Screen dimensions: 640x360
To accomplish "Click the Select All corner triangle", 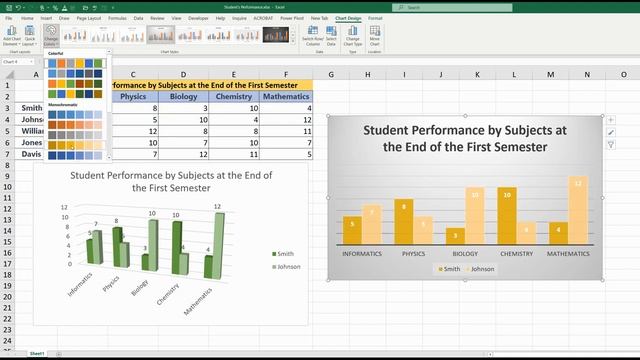I will [x=9, y=75].
